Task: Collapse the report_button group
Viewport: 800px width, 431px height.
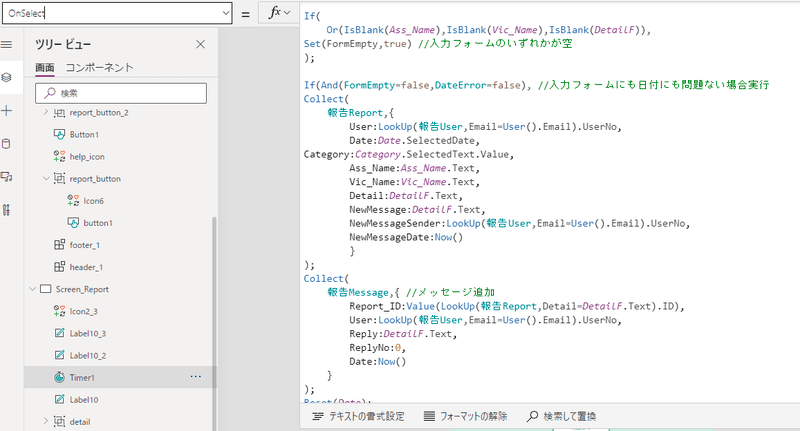Action: click(45, 179)
